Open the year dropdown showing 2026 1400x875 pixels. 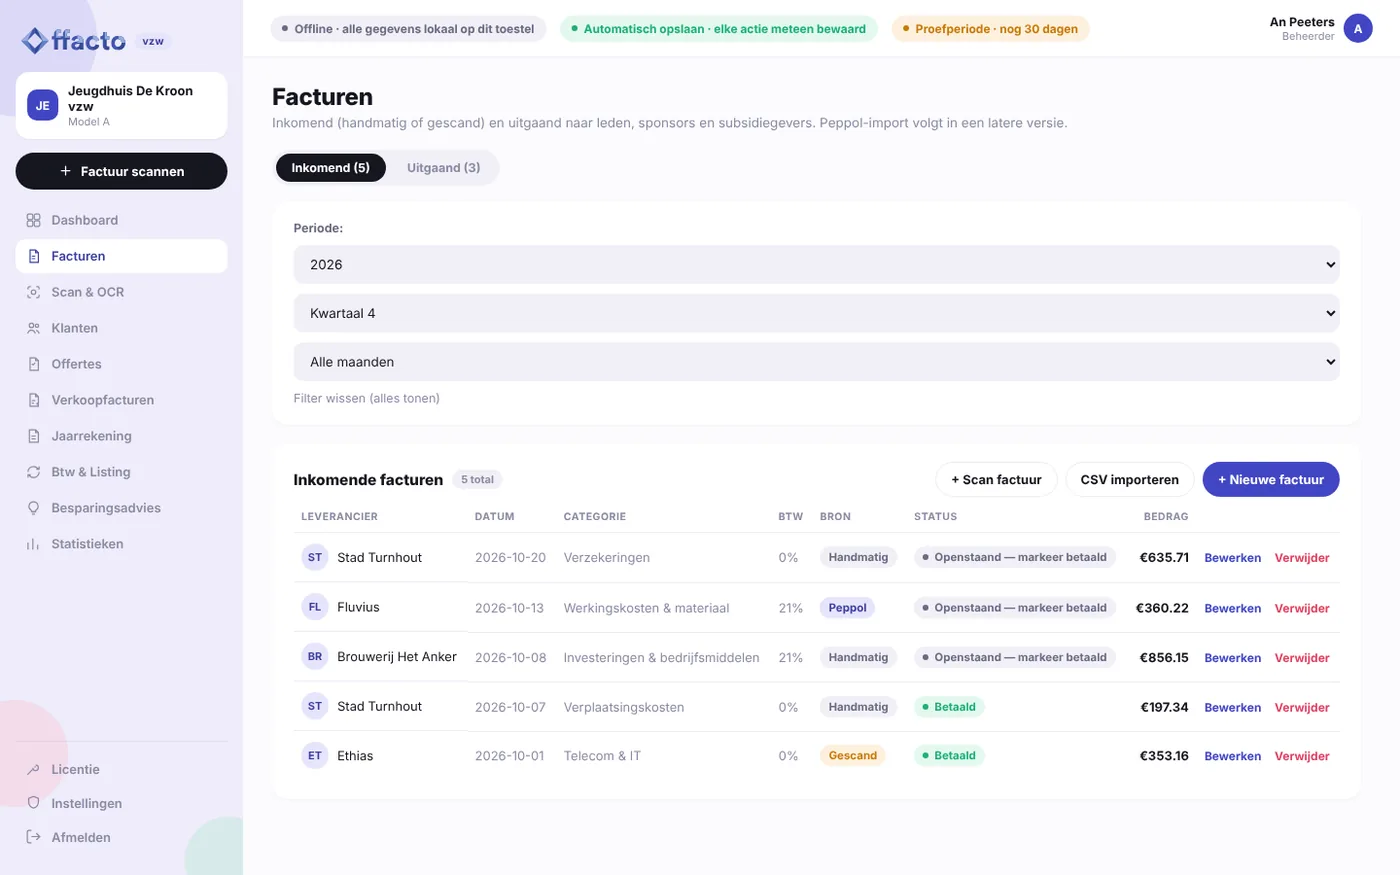click(x=816, y=265)
